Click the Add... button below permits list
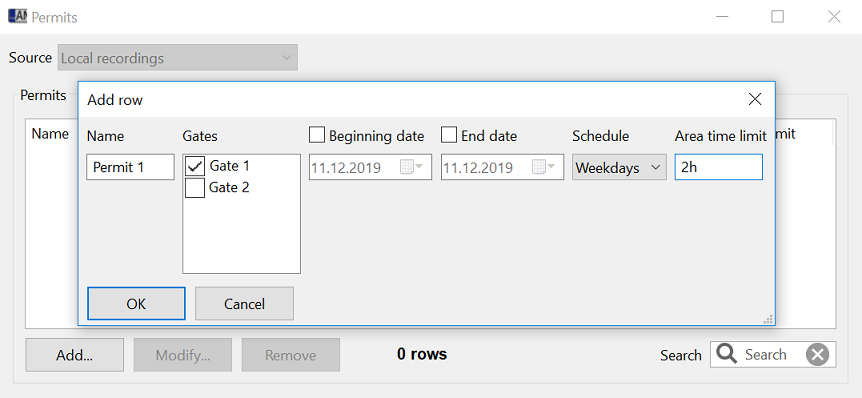This screenshot has width=862, height=398. click(74, 355)
